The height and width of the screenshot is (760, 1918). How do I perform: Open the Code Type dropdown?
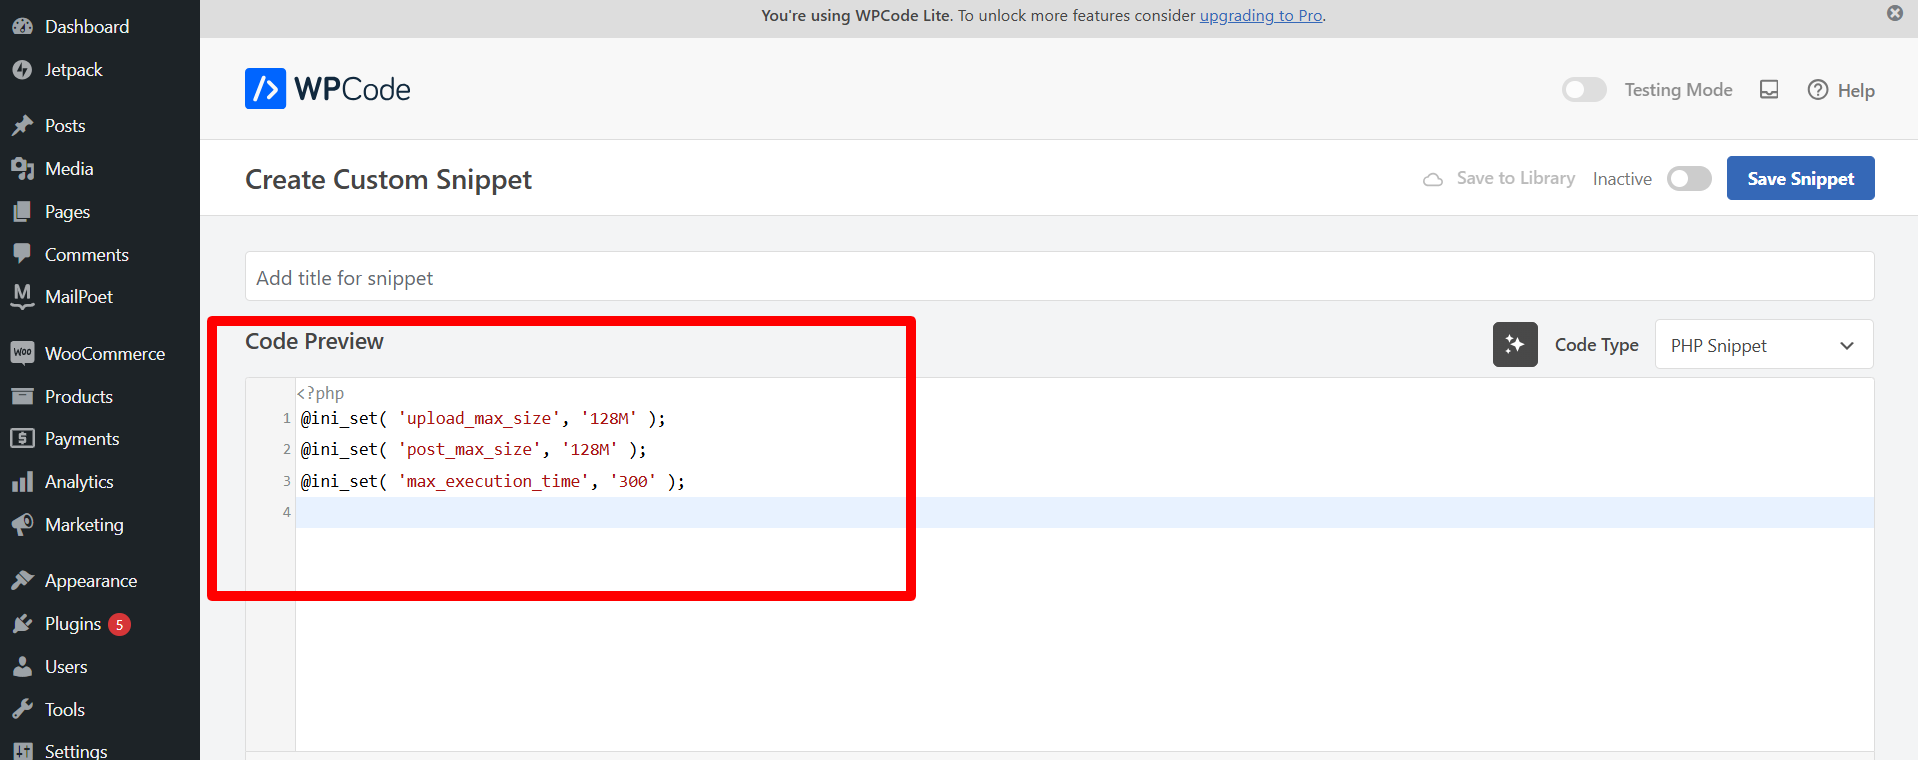pyautogui.click(x=1763, y=345)
